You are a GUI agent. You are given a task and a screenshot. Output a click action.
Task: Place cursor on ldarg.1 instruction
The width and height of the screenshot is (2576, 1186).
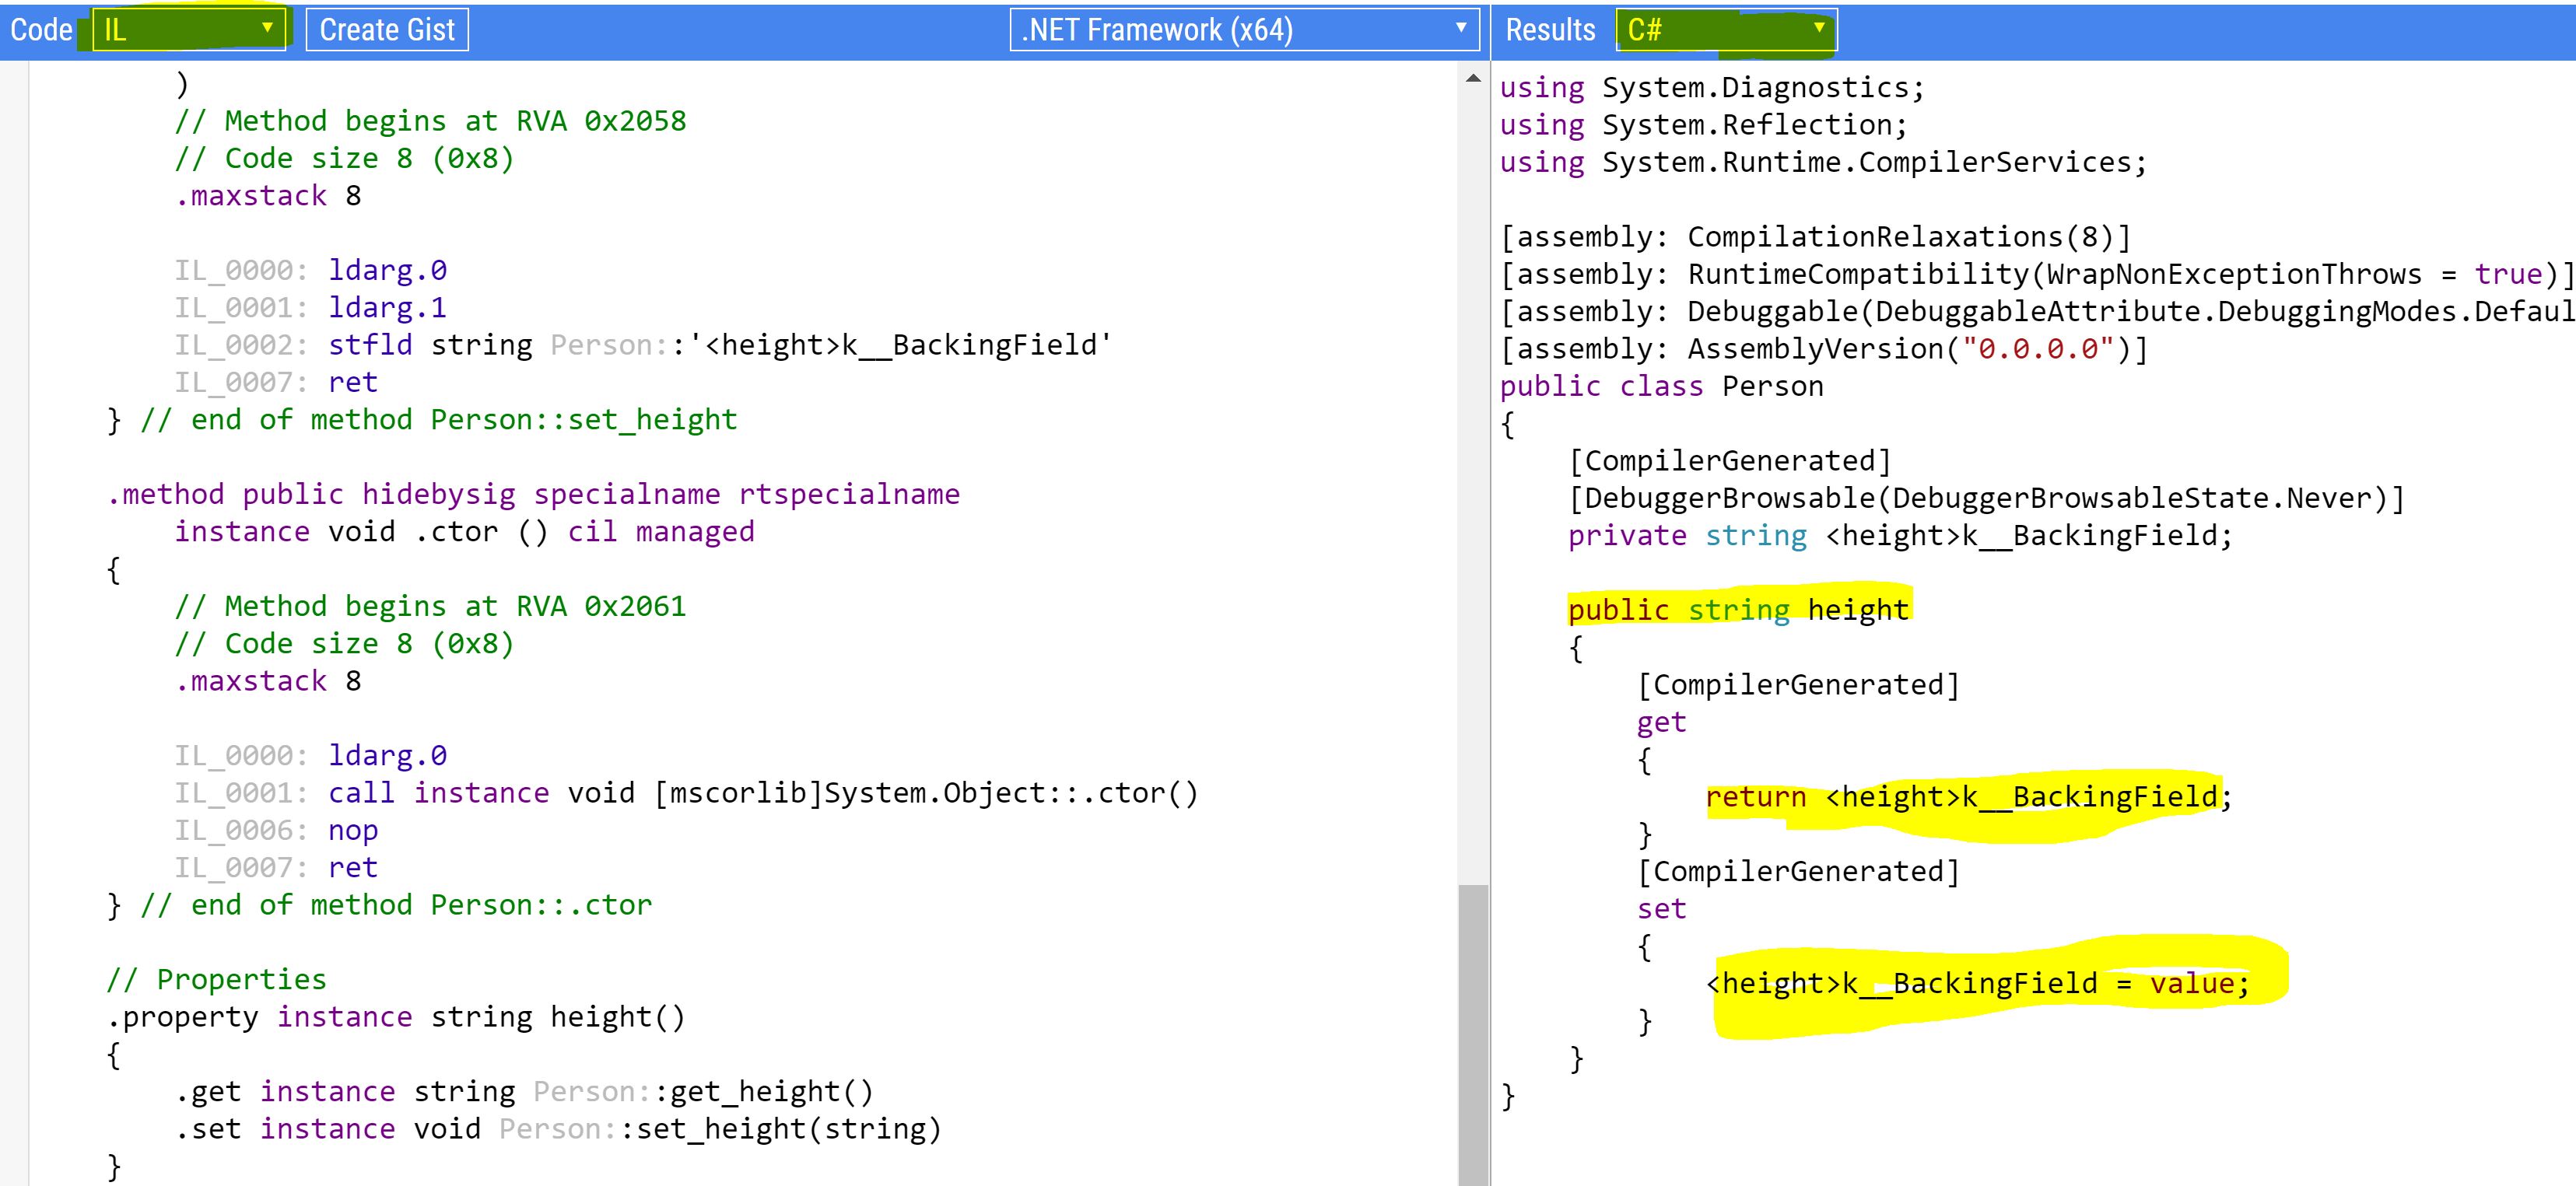click(x=387, y=307)
